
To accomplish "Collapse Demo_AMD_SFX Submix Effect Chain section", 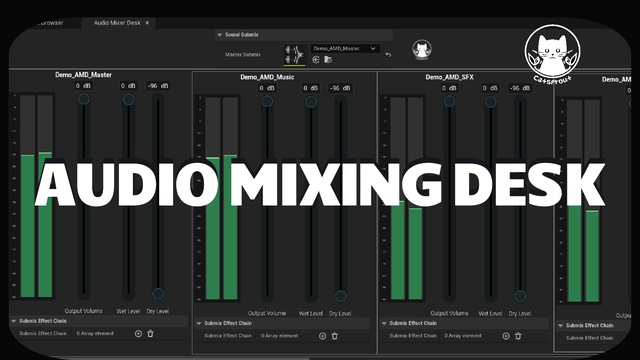I will 384,324.
